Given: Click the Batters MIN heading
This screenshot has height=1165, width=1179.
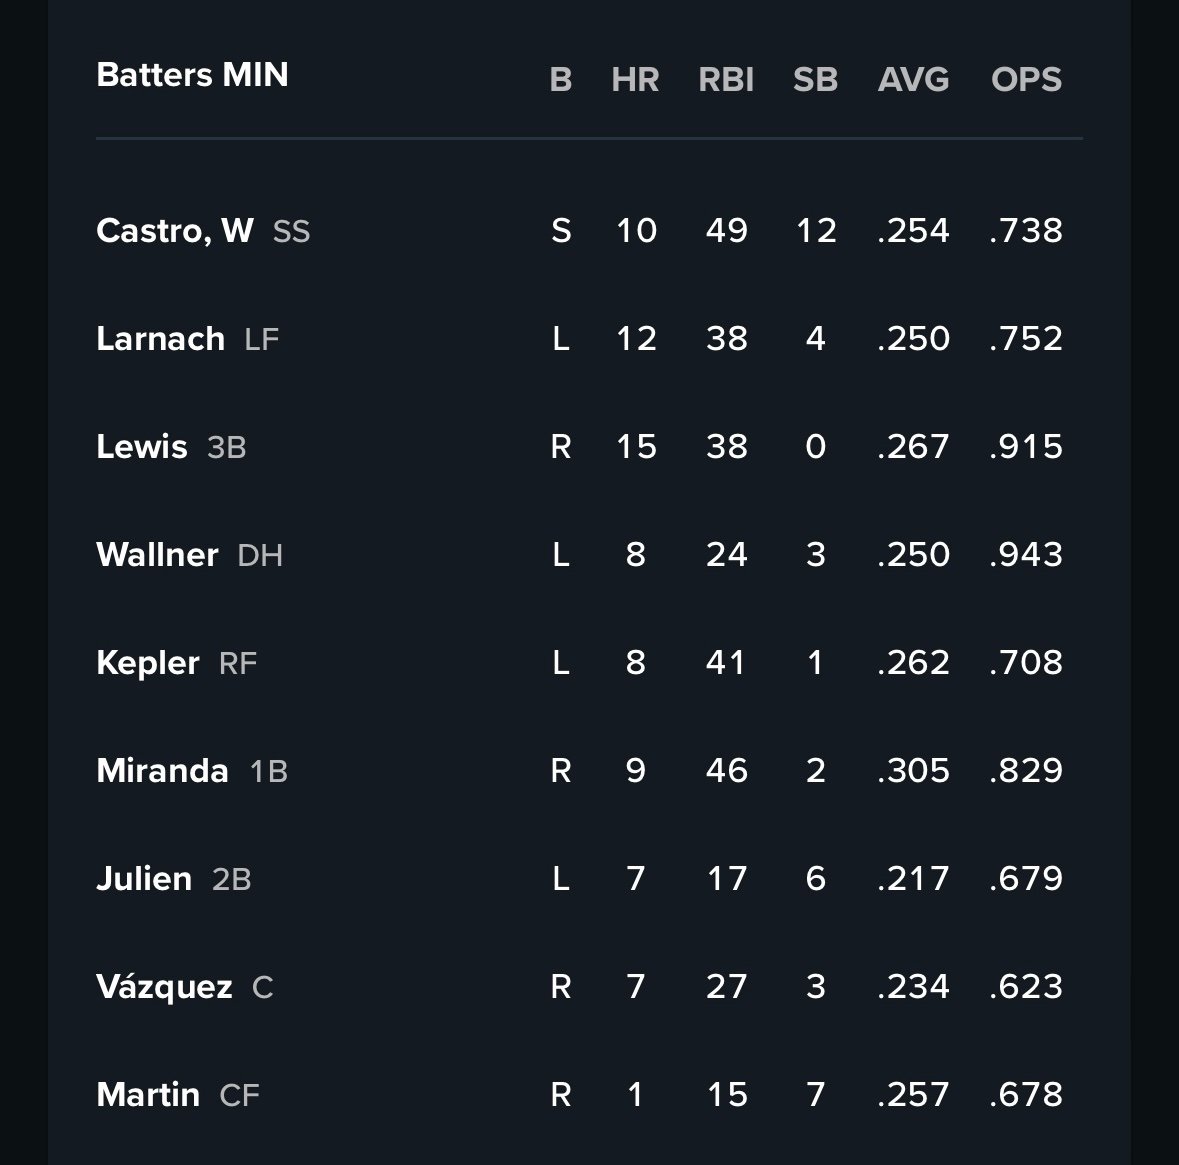Looking at the screenshot, I should click(192, 75).
